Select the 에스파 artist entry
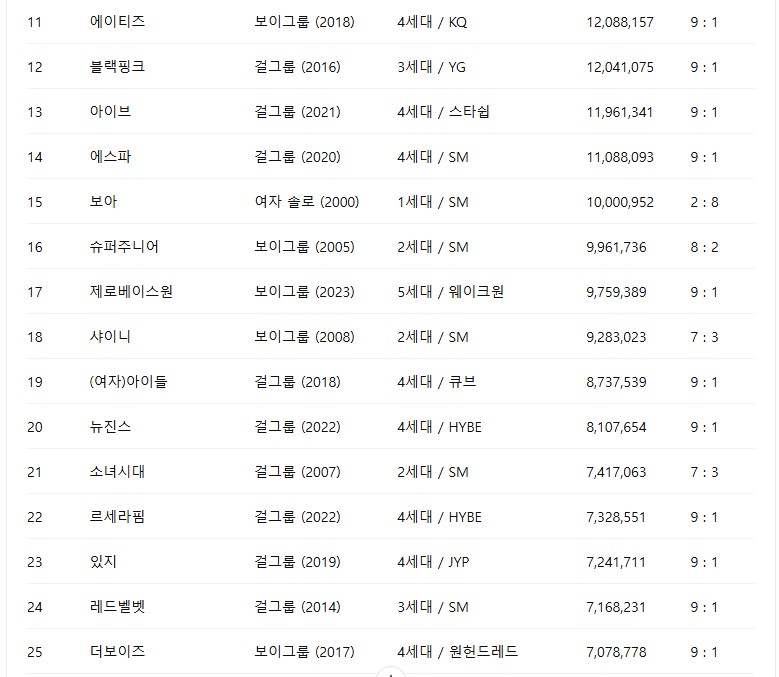The height and width of the screenshot is (677, 779). tap(110, 157)
